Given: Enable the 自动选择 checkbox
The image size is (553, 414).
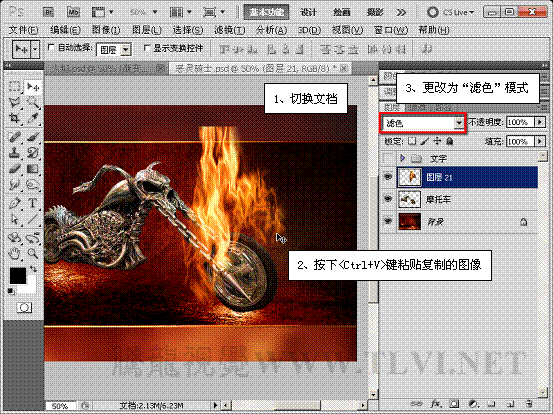Looking at the screenshot, I should click(51, 47).
